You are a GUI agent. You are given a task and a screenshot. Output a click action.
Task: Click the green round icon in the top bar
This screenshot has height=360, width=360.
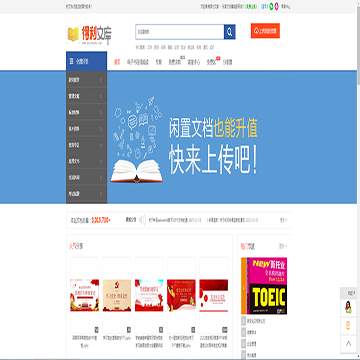tap(271, 6)
